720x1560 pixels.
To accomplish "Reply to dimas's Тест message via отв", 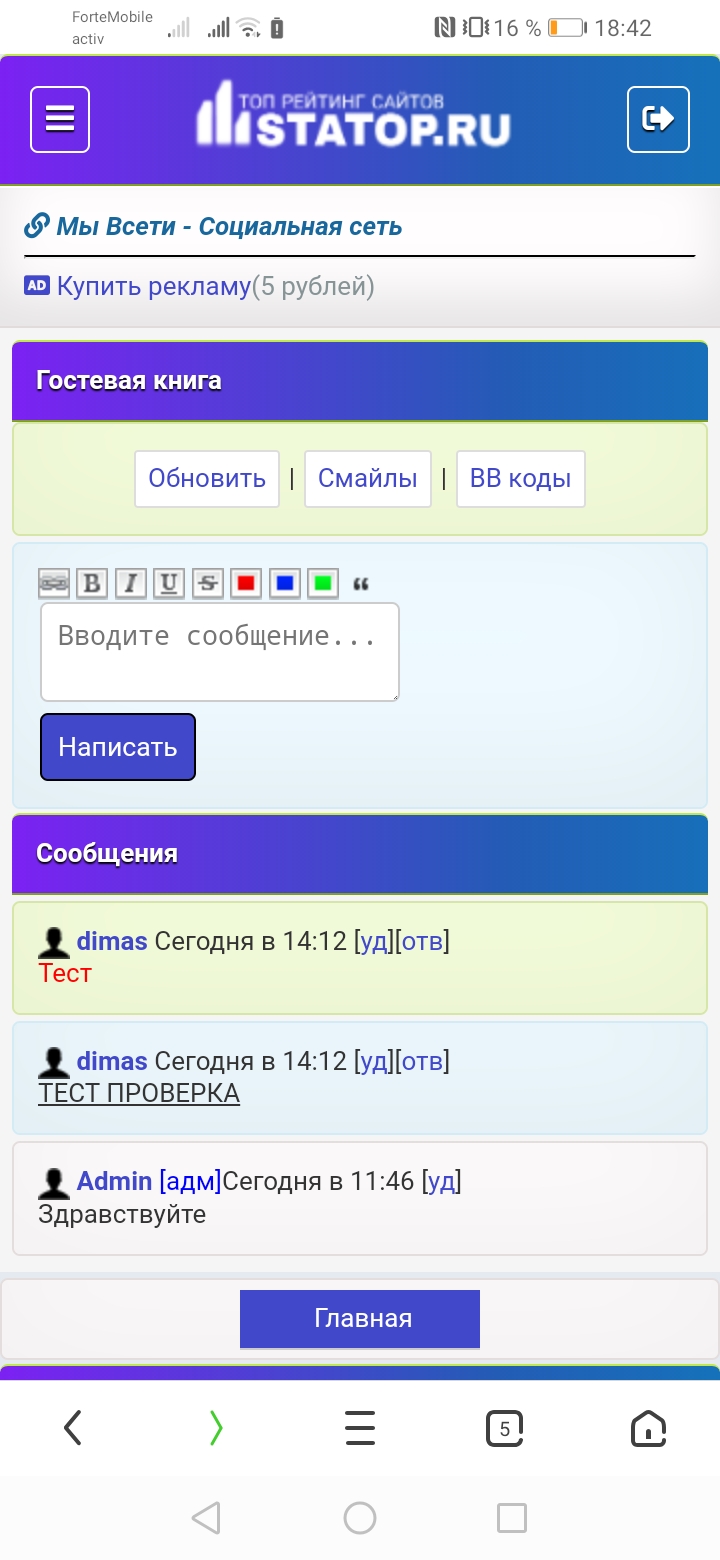I will (x=422, y=941).
